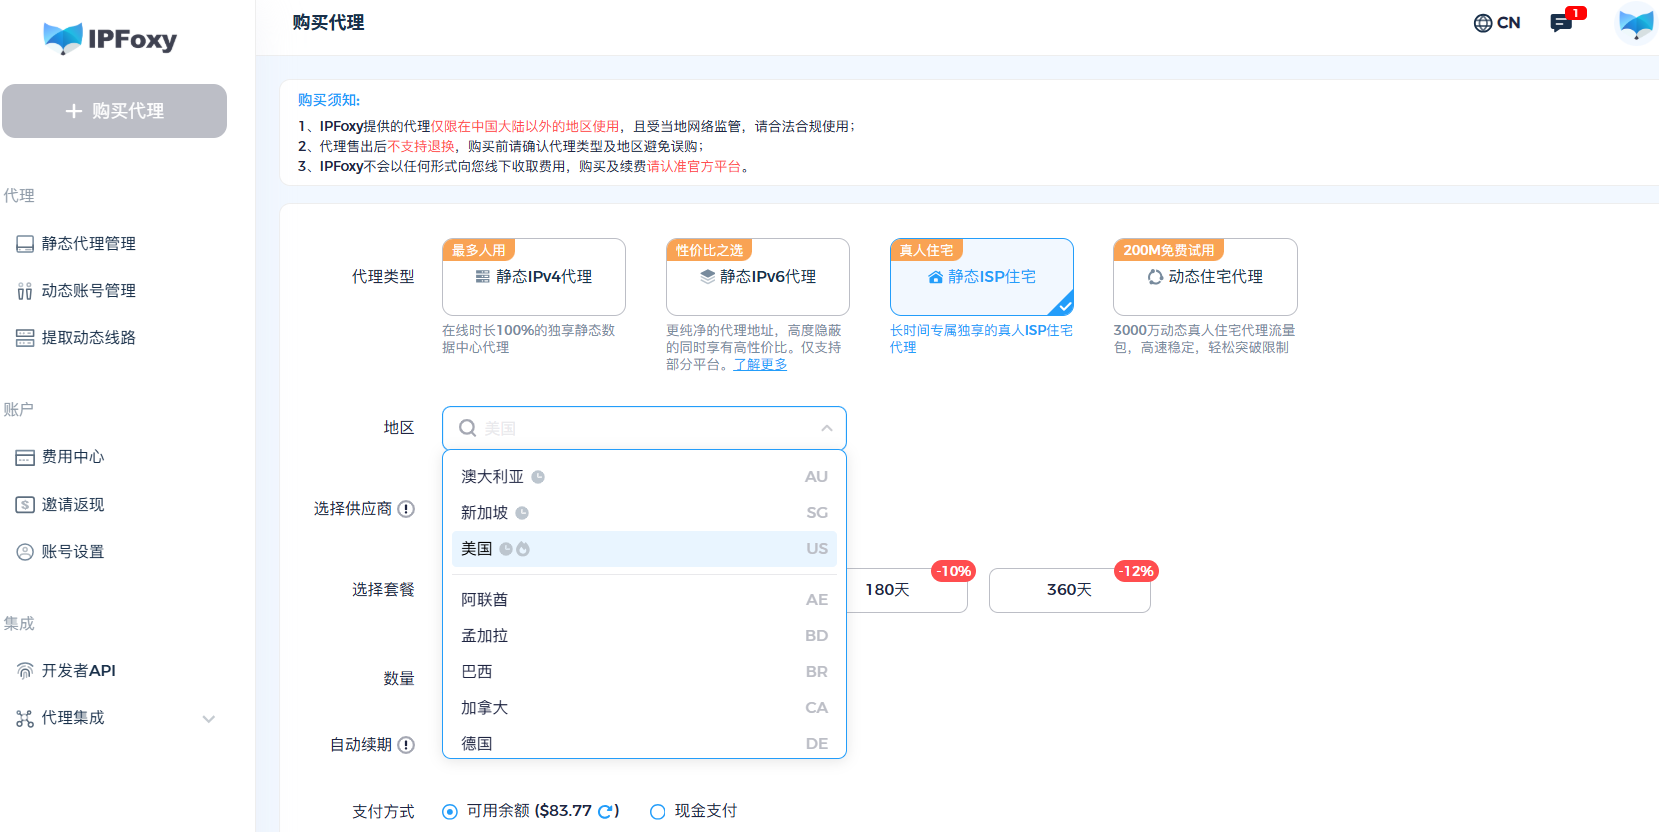Click the layers icon in 静态IPv6代理

click(707, 277)
